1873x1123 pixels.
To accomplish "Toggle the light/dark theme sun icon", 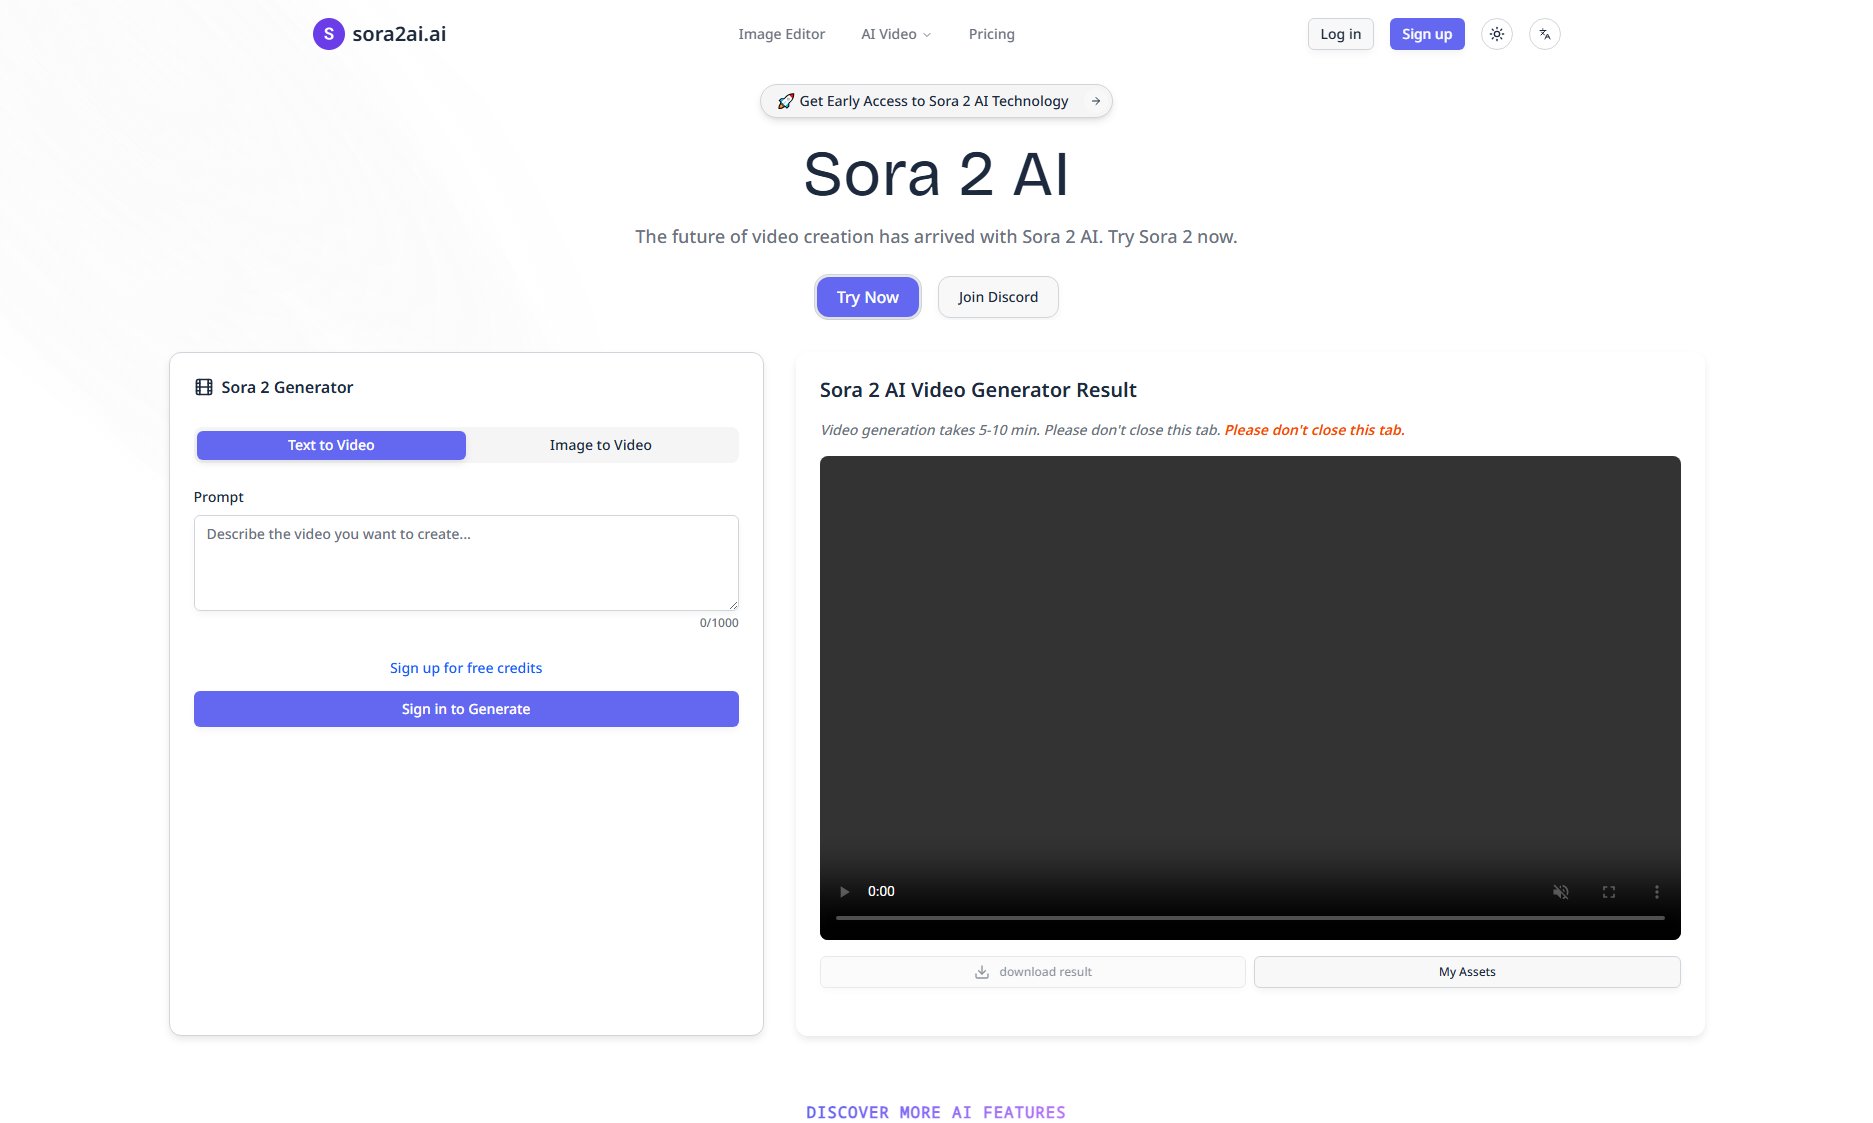I will (1496, 34).
